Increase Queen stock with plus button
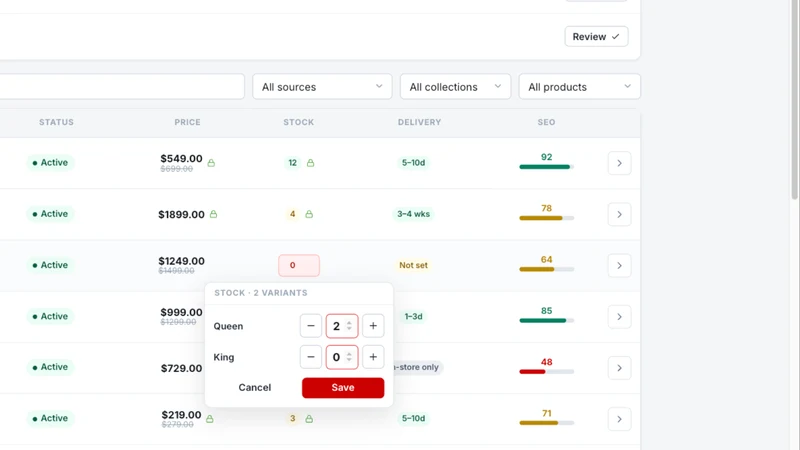This screenshot has width=800, height=450. click(x=373, y=326)
